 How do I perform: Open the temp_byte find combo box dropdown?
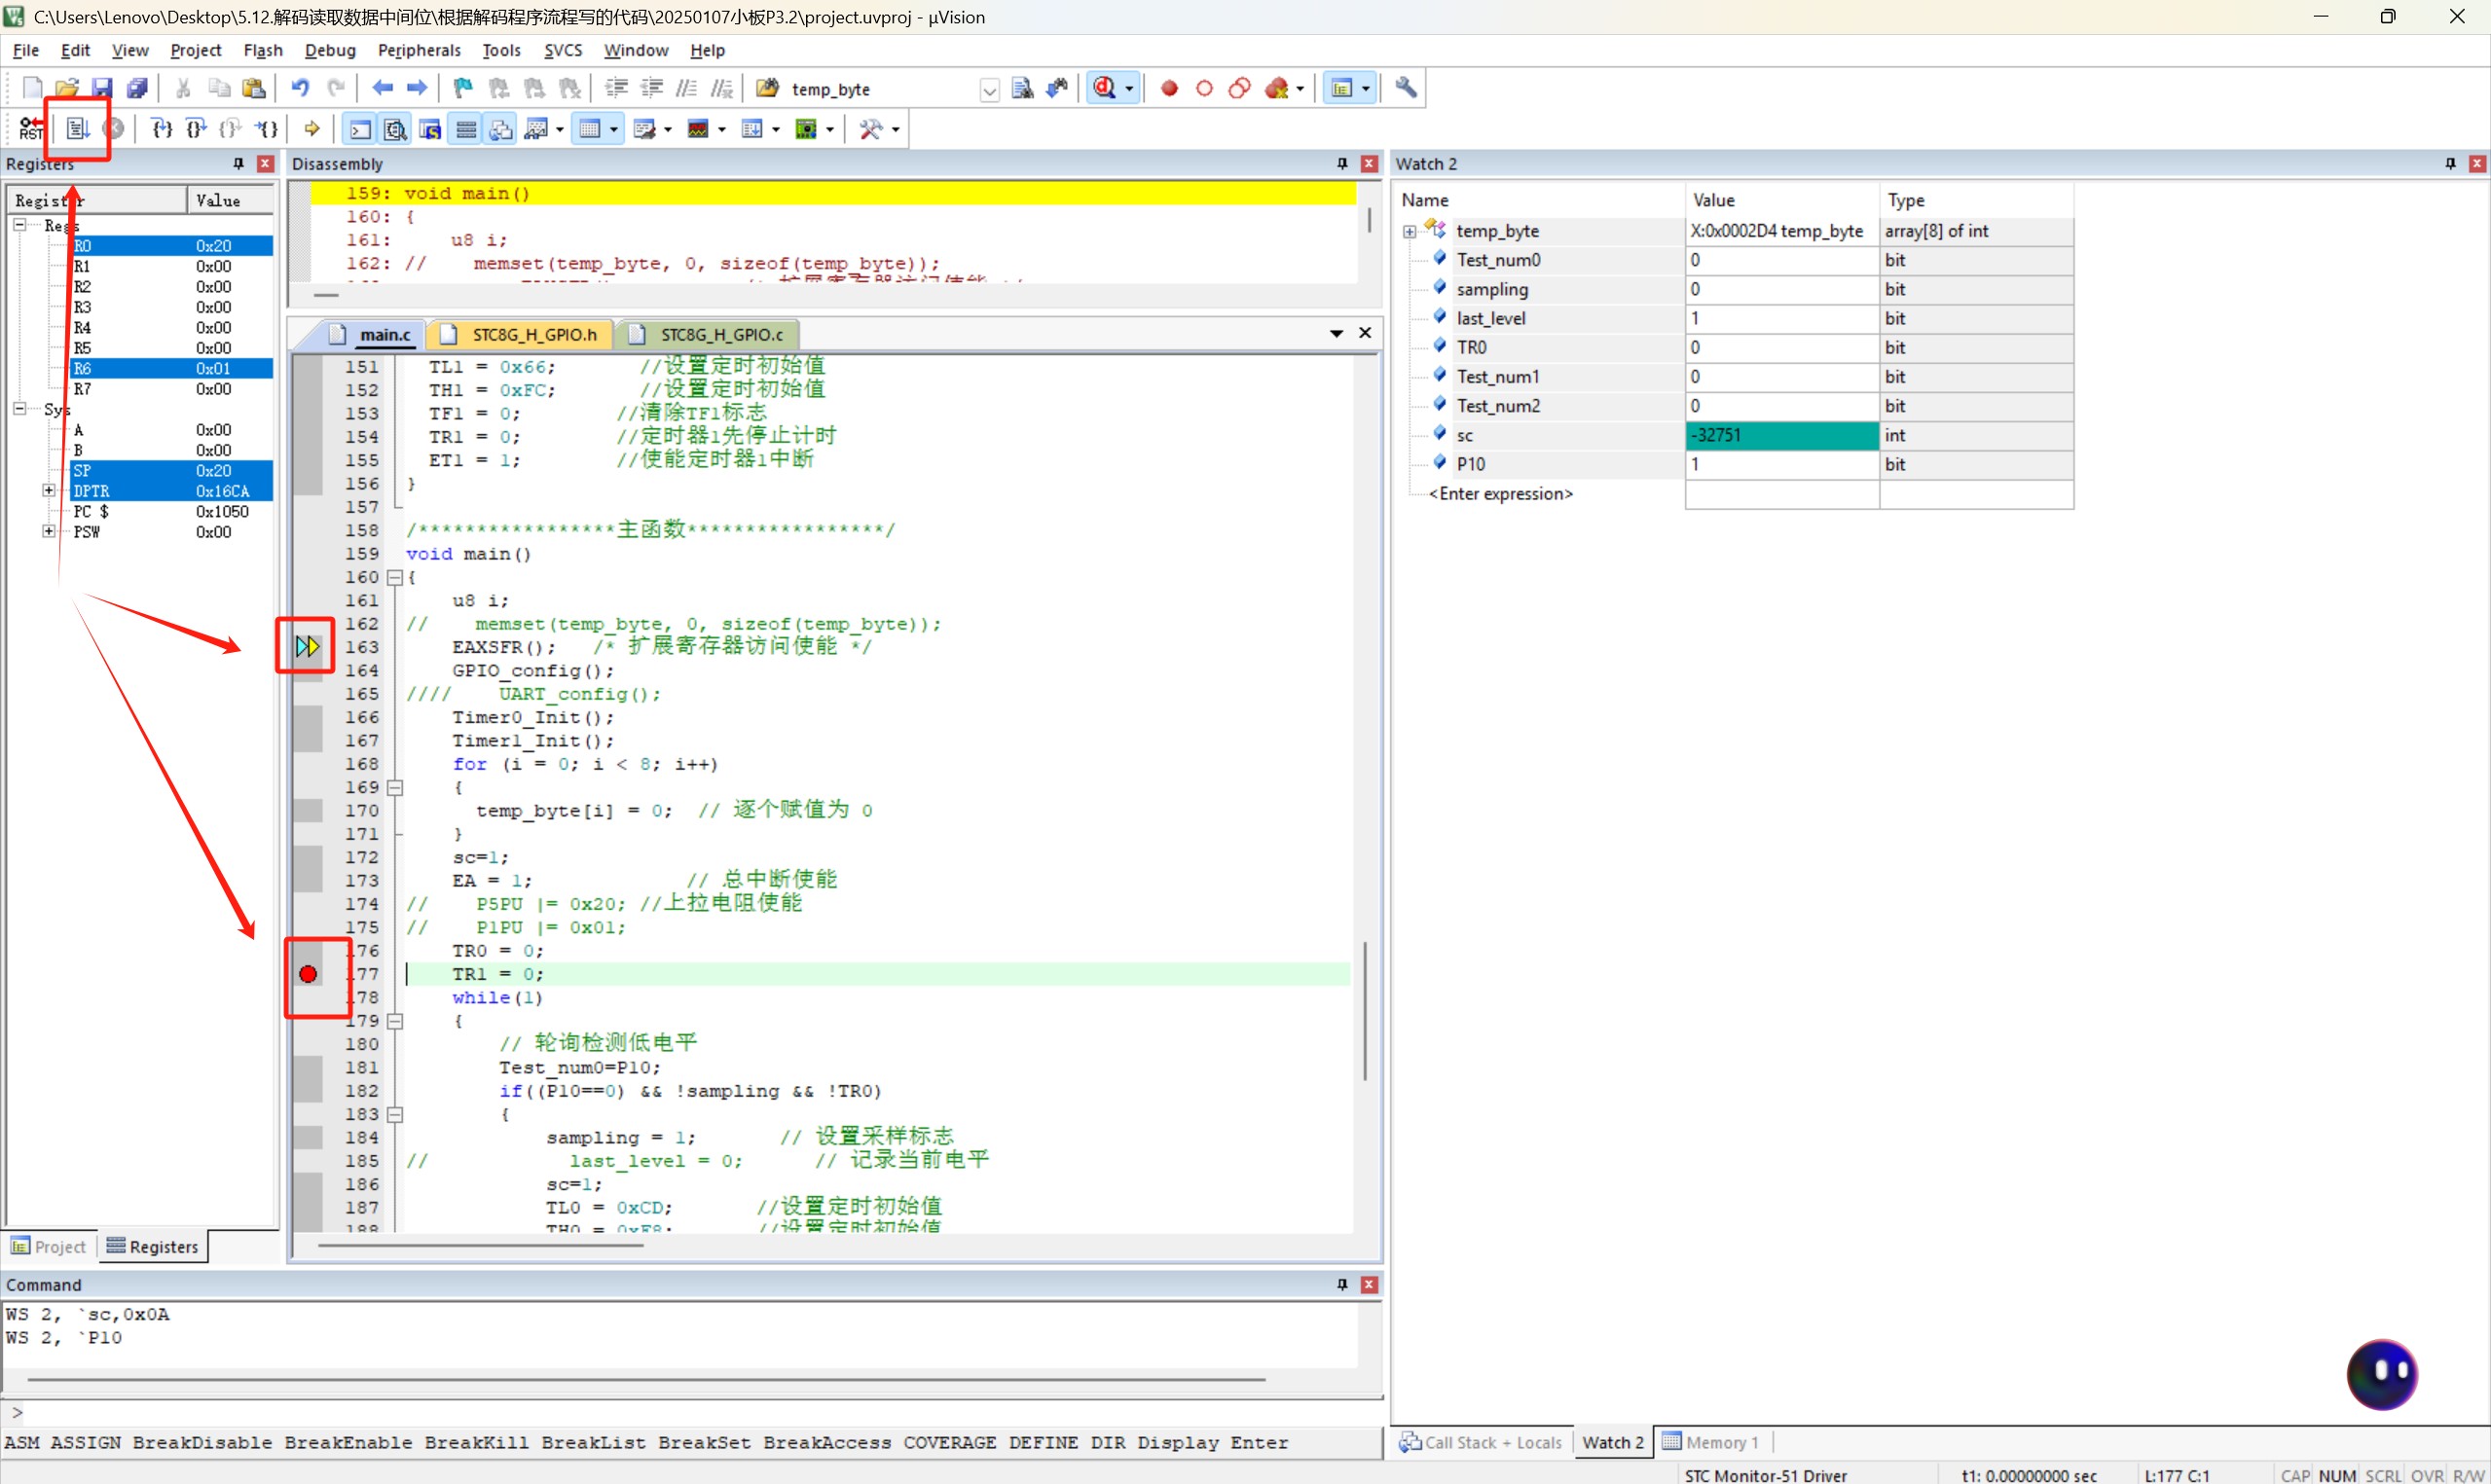point(989,89)
